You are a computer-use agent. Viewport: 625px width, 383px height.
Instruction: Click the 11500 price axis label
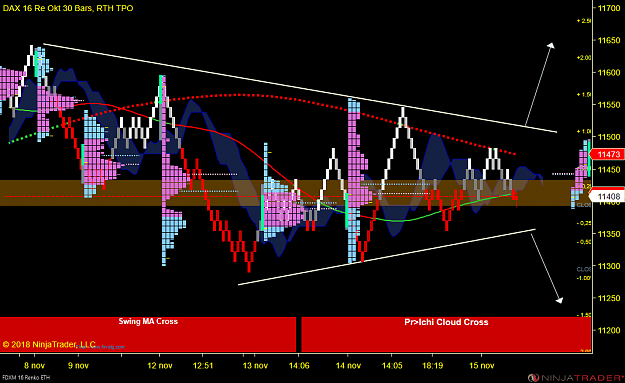(x=609, y=137)
